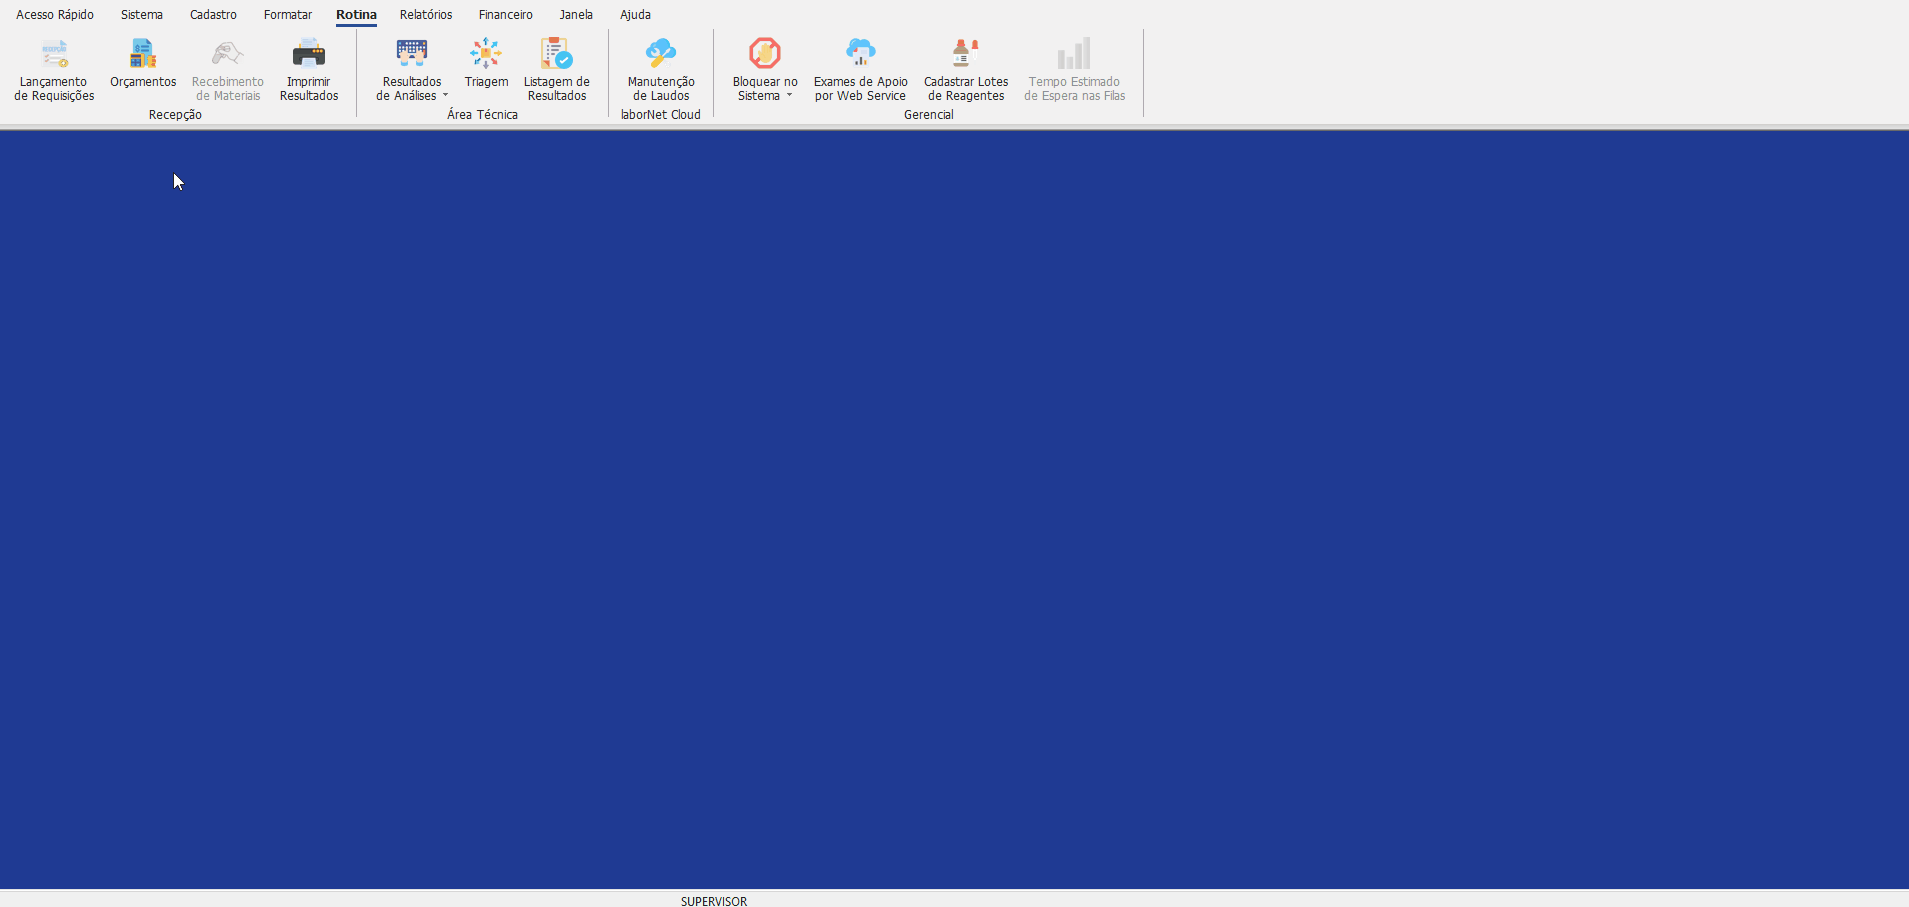
Task: Click the Orçamentos icon
Action: (x=143, y=54)
